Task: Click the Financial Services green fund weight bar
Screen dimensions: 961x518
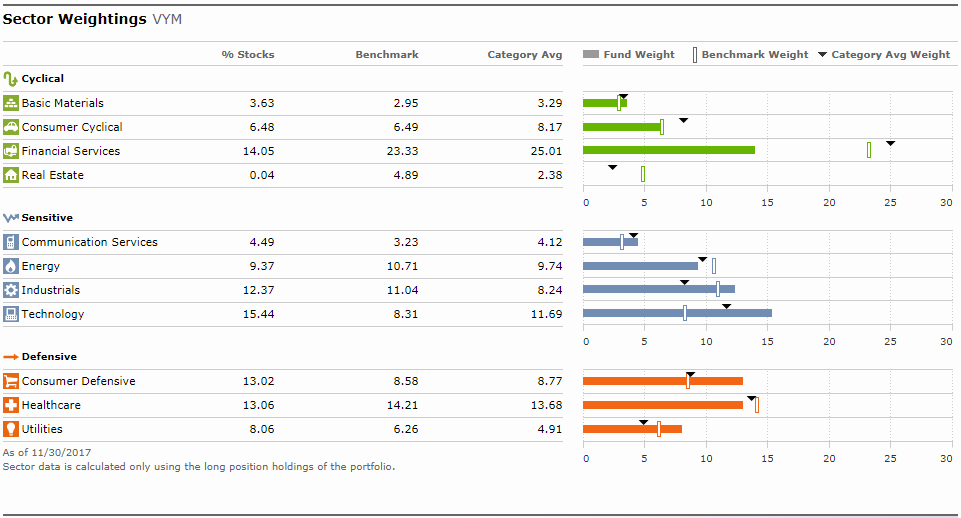Action: (x=669, y=150)
